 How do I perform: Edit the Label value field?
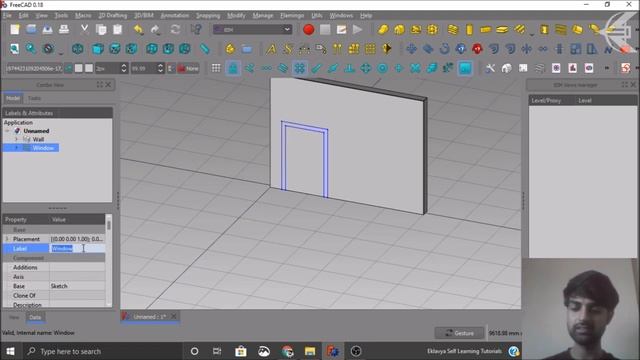pos(77,249)
